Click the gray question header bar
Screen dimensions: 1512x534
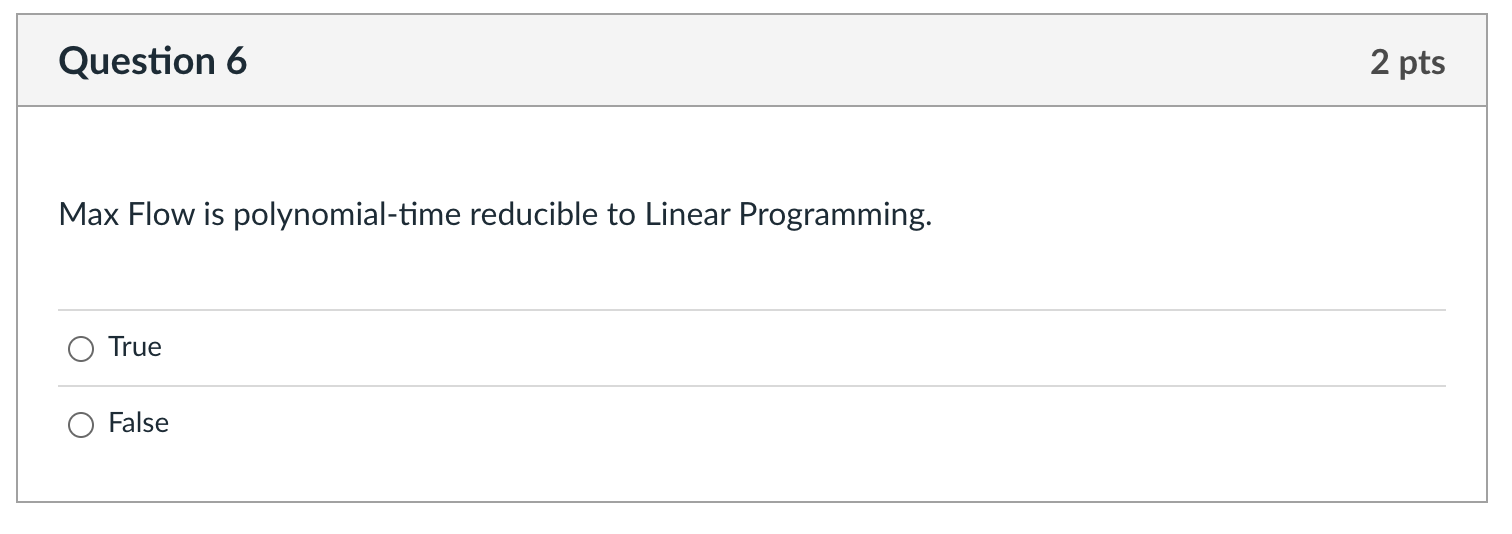[x=752, y=61]
